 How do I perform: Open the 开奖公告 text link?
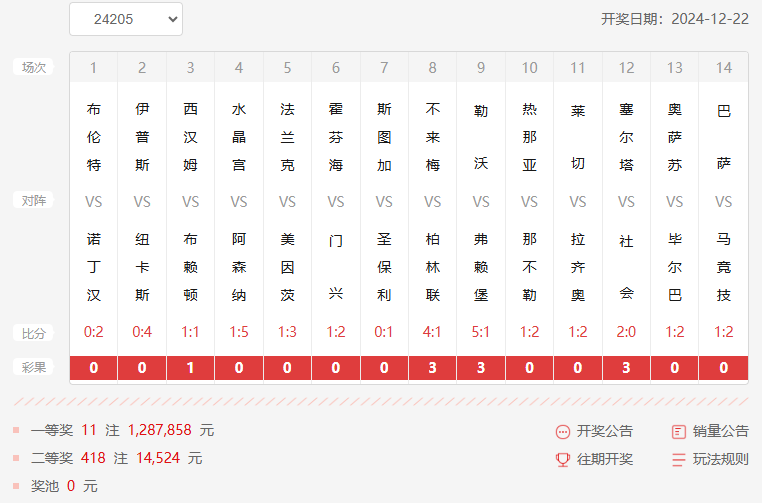click(605, 432)
